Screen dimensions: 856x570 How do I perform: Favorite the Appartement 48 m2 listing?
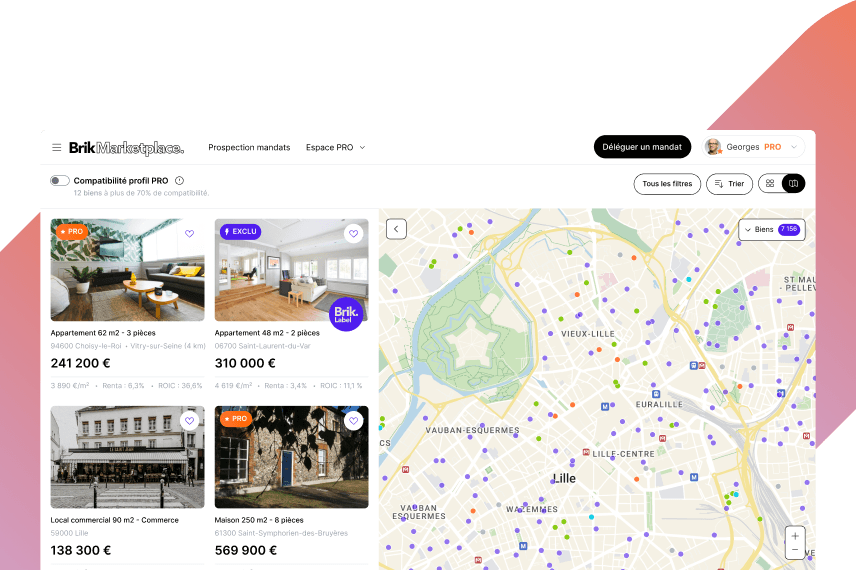tap(354, 234)
